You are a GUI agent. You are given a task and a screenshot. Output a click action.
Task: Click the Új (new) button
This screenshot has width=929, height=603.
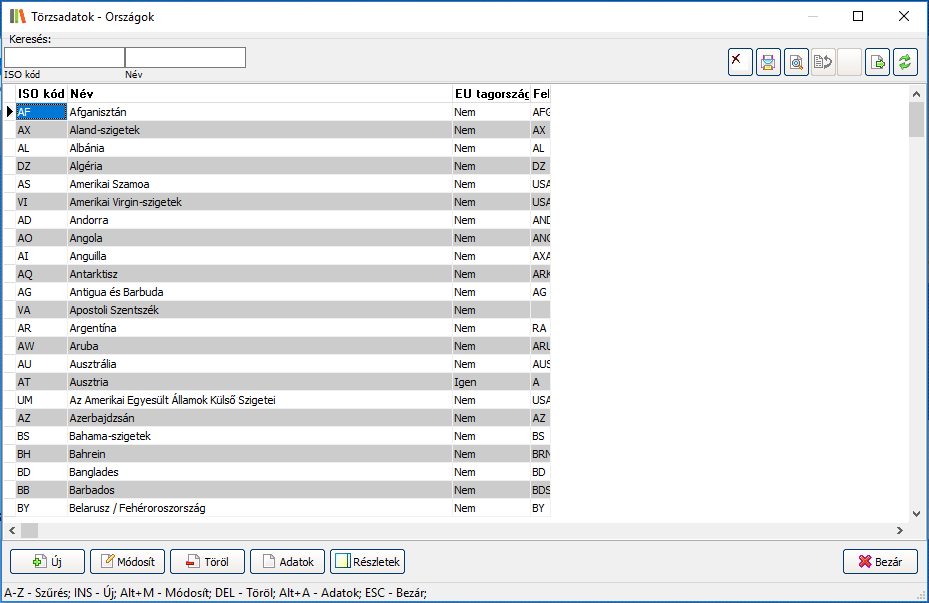click(x=47, y=562)
